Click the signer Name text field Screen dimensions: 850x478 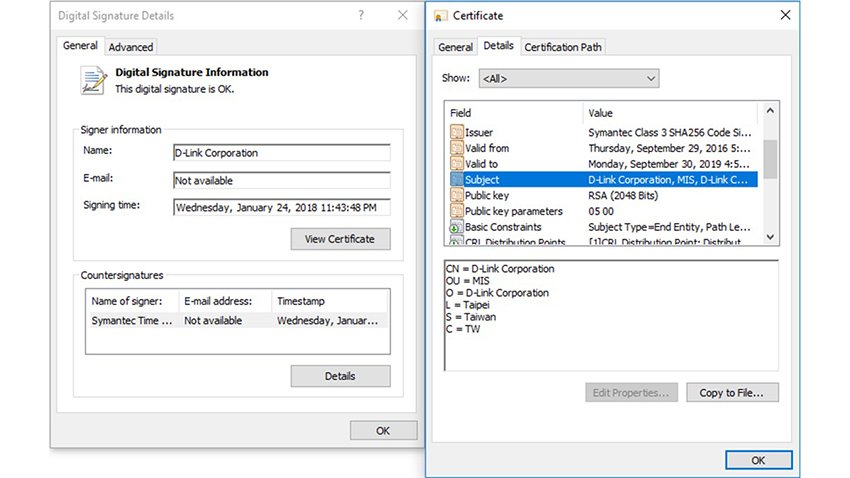pos(281,153)
